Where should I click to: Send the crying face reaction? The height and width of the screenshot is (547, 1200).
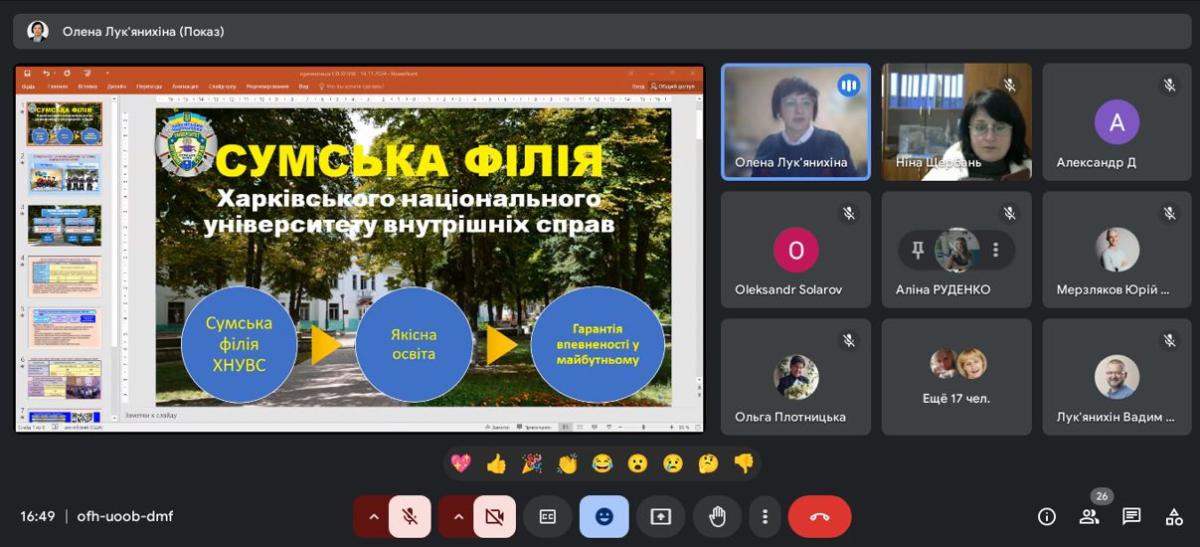coord(673,463)
